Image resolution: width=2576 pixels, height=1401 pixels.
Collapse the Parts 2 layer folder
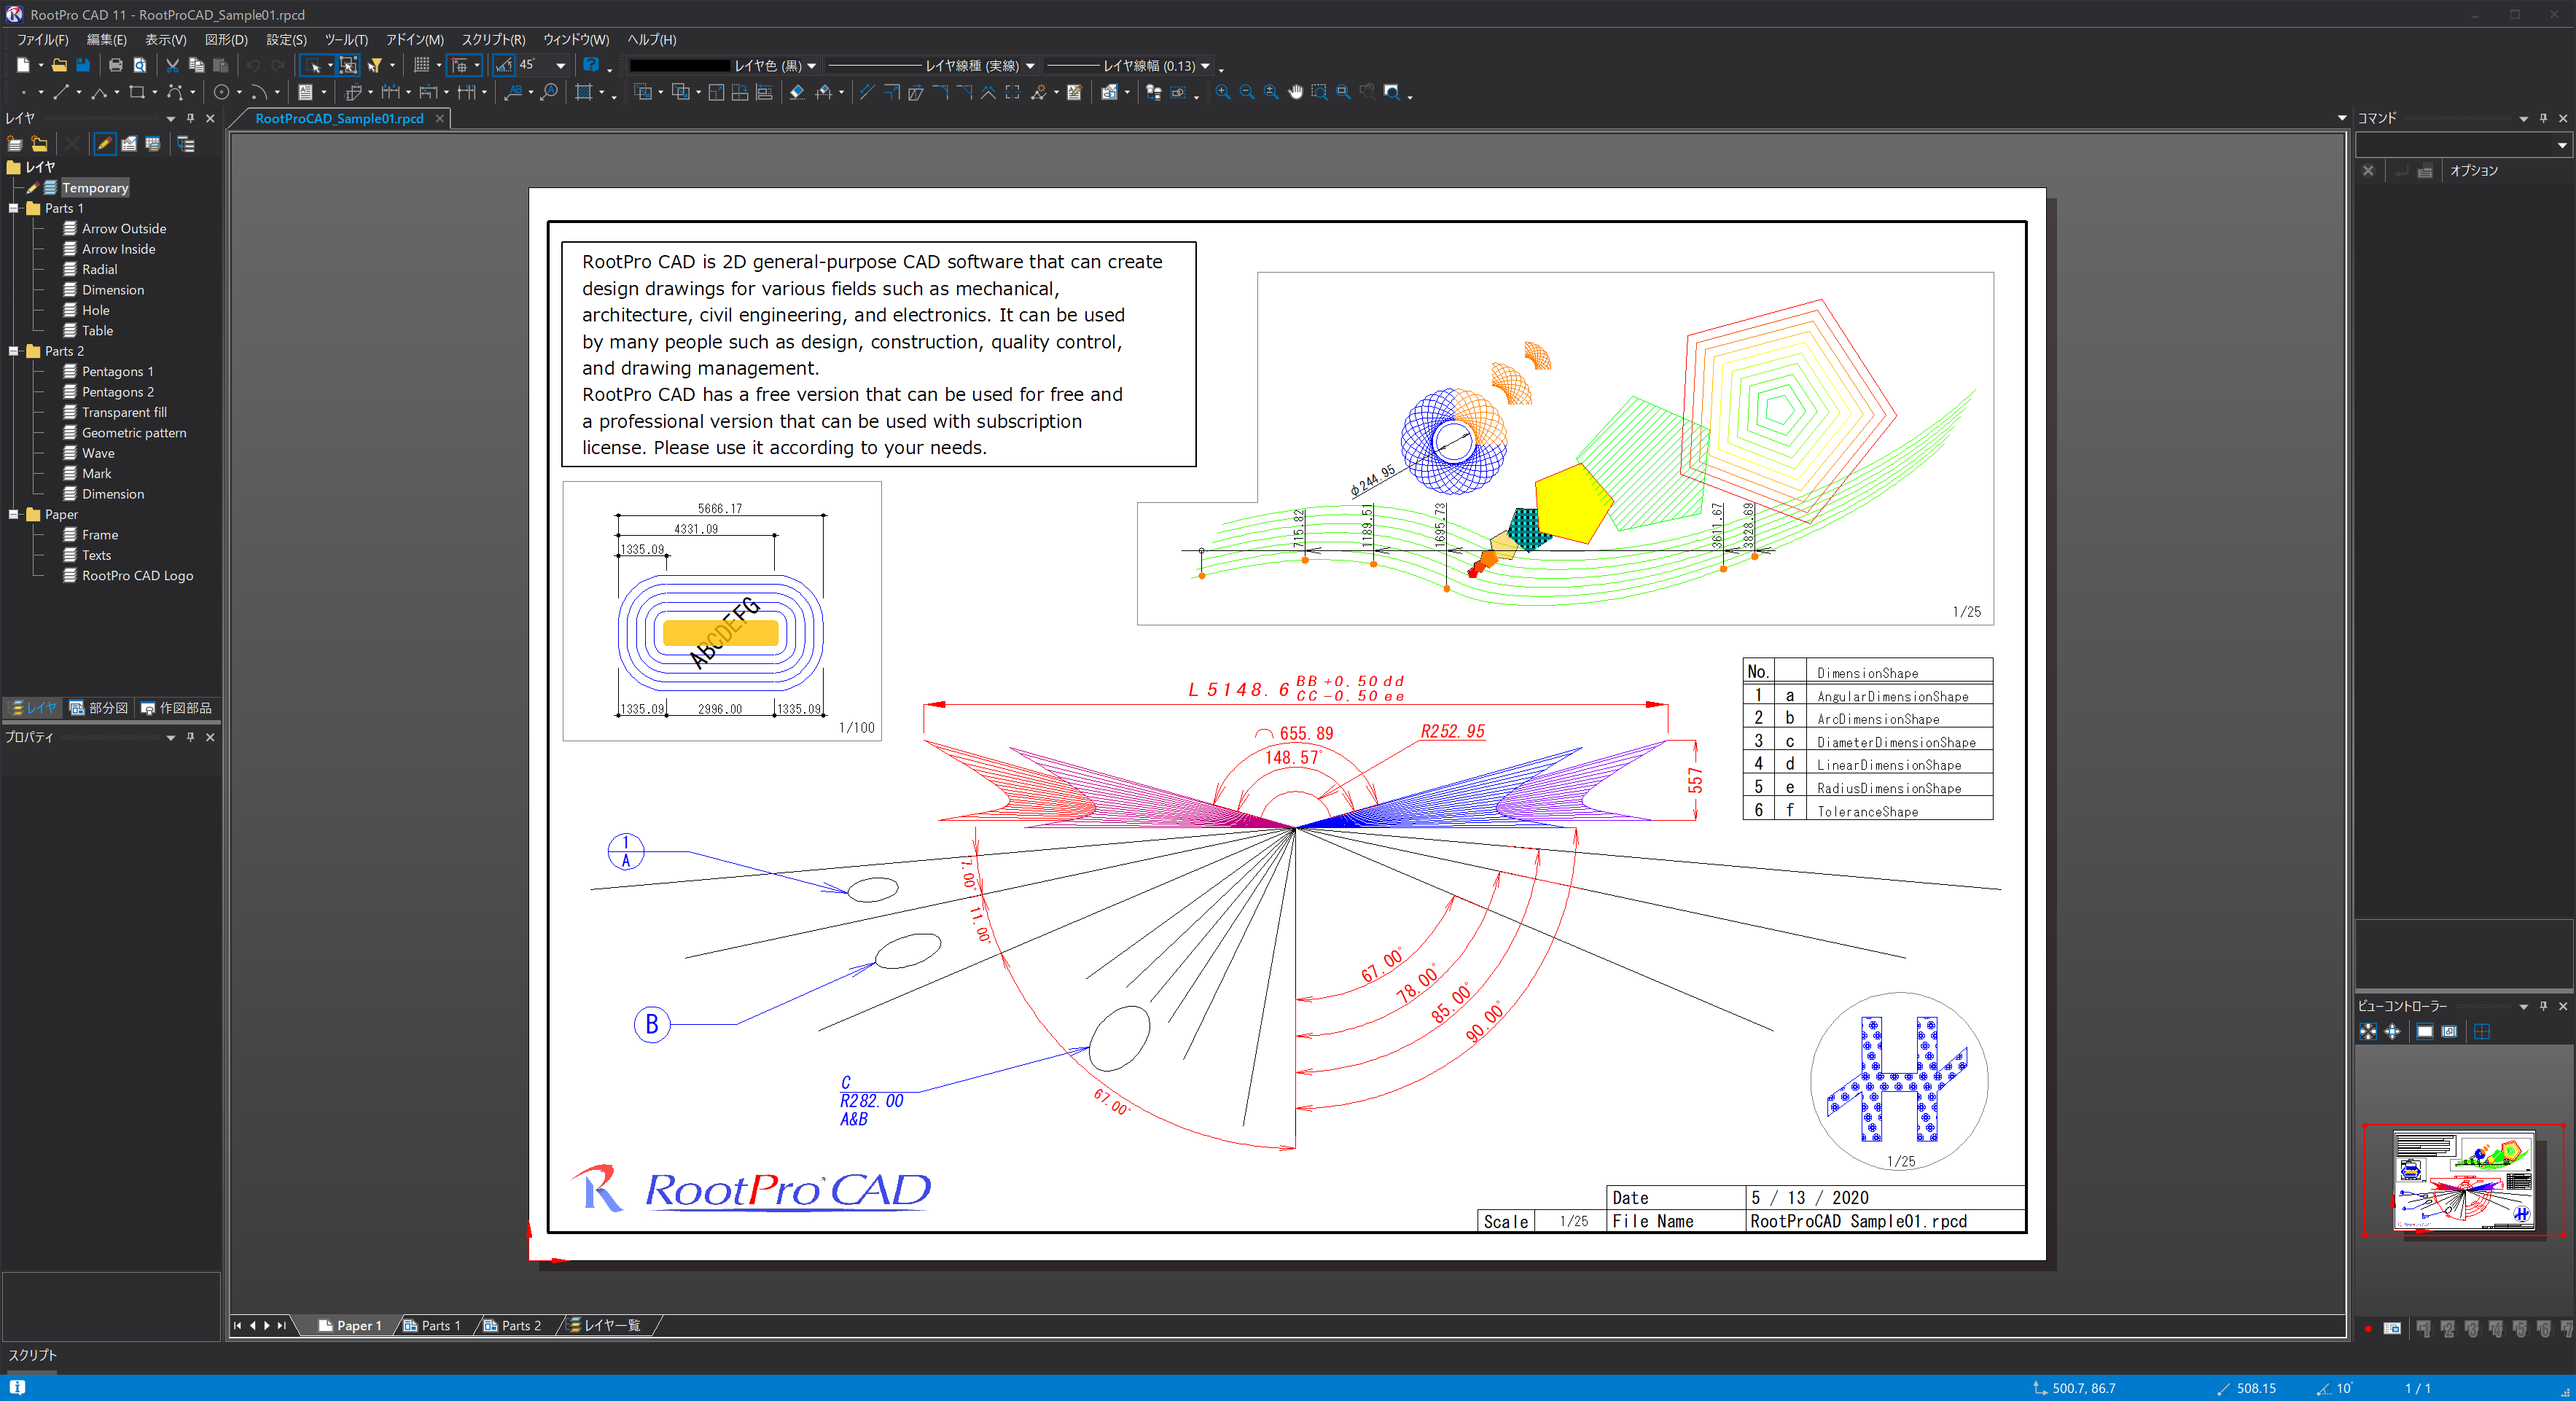[x=14, y=351]
